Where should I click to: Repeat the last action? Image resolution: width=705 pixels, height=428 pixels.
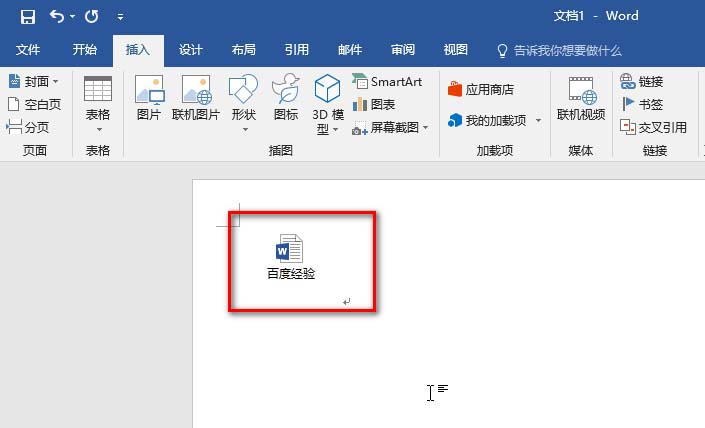(x=92, y=17)
